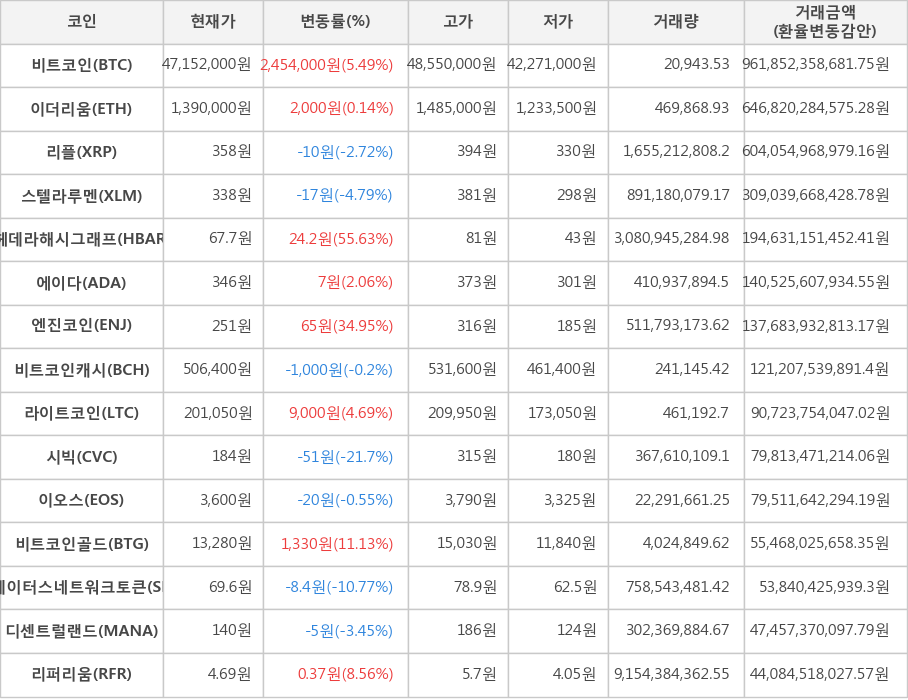
Task: Click the 거래량 column header
Action: click(x=676, y=21)
